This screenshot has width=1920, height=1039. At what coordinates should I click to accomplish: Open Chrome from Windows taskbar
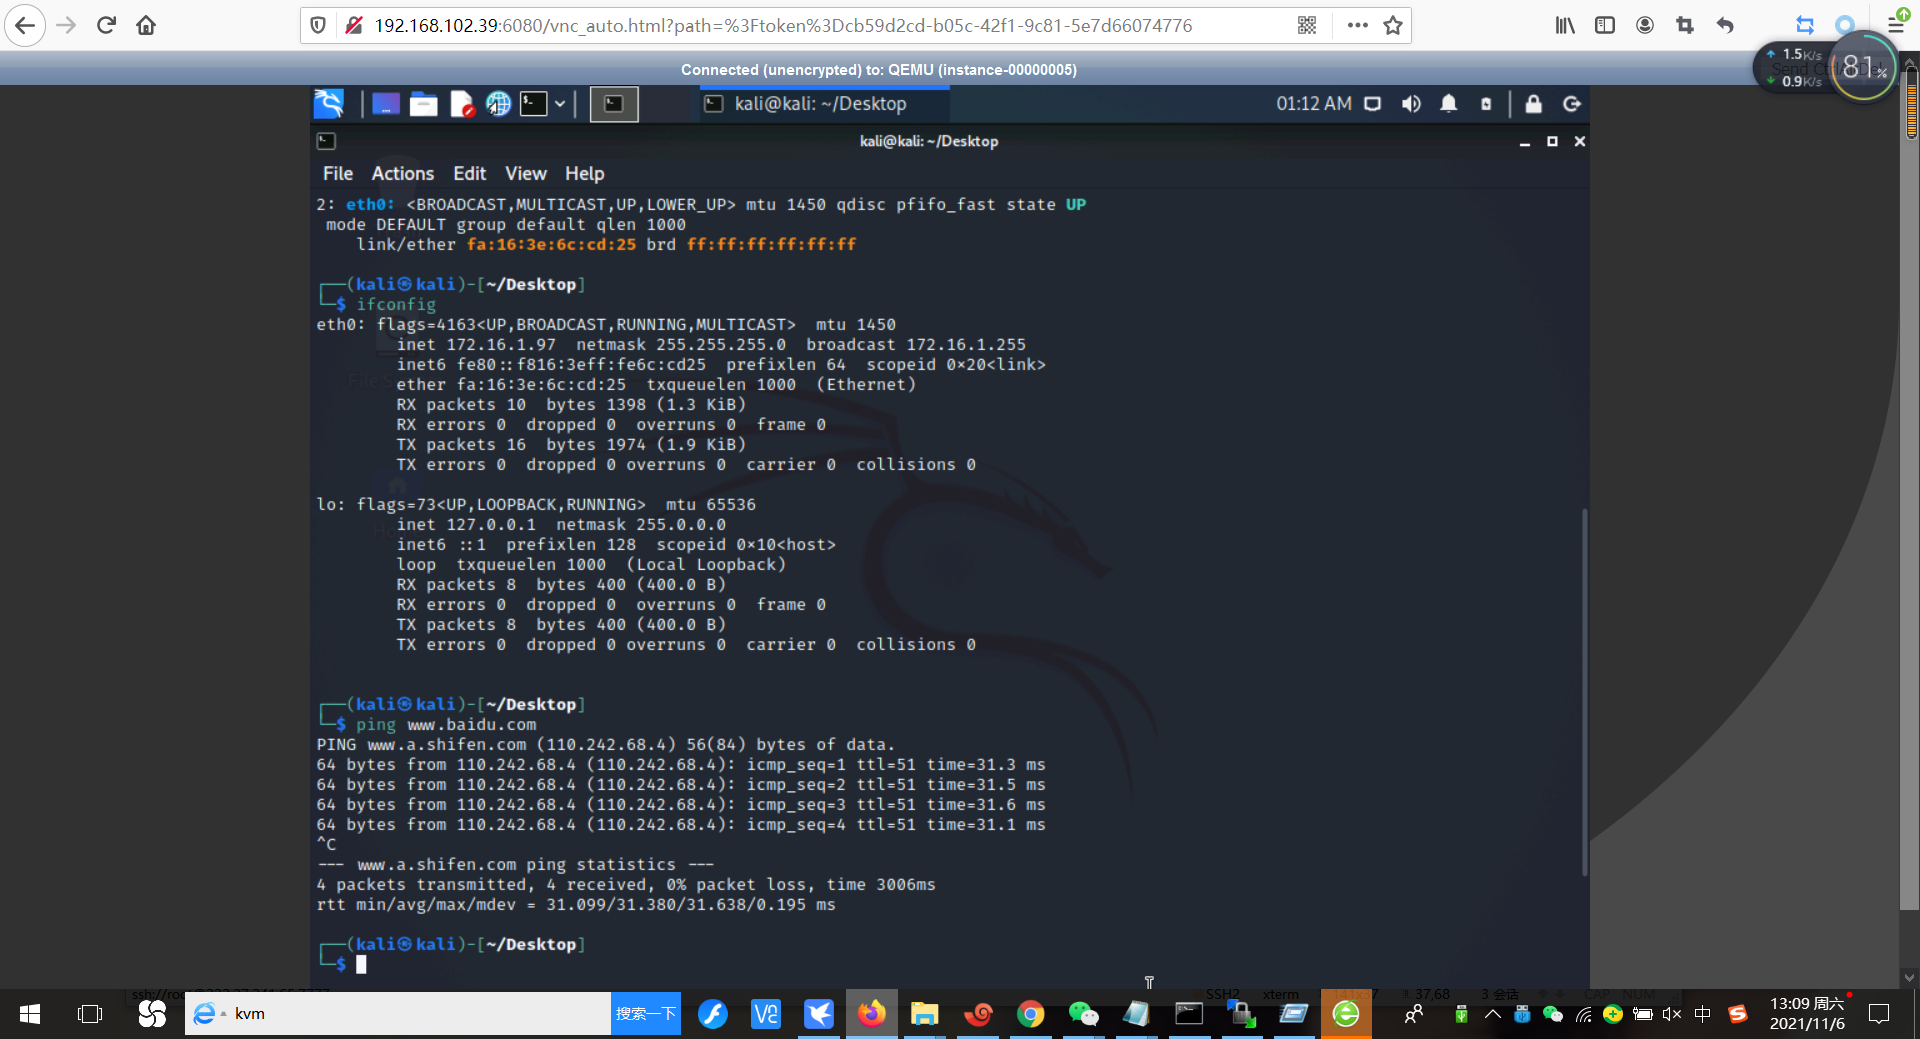point(1030,1014)
